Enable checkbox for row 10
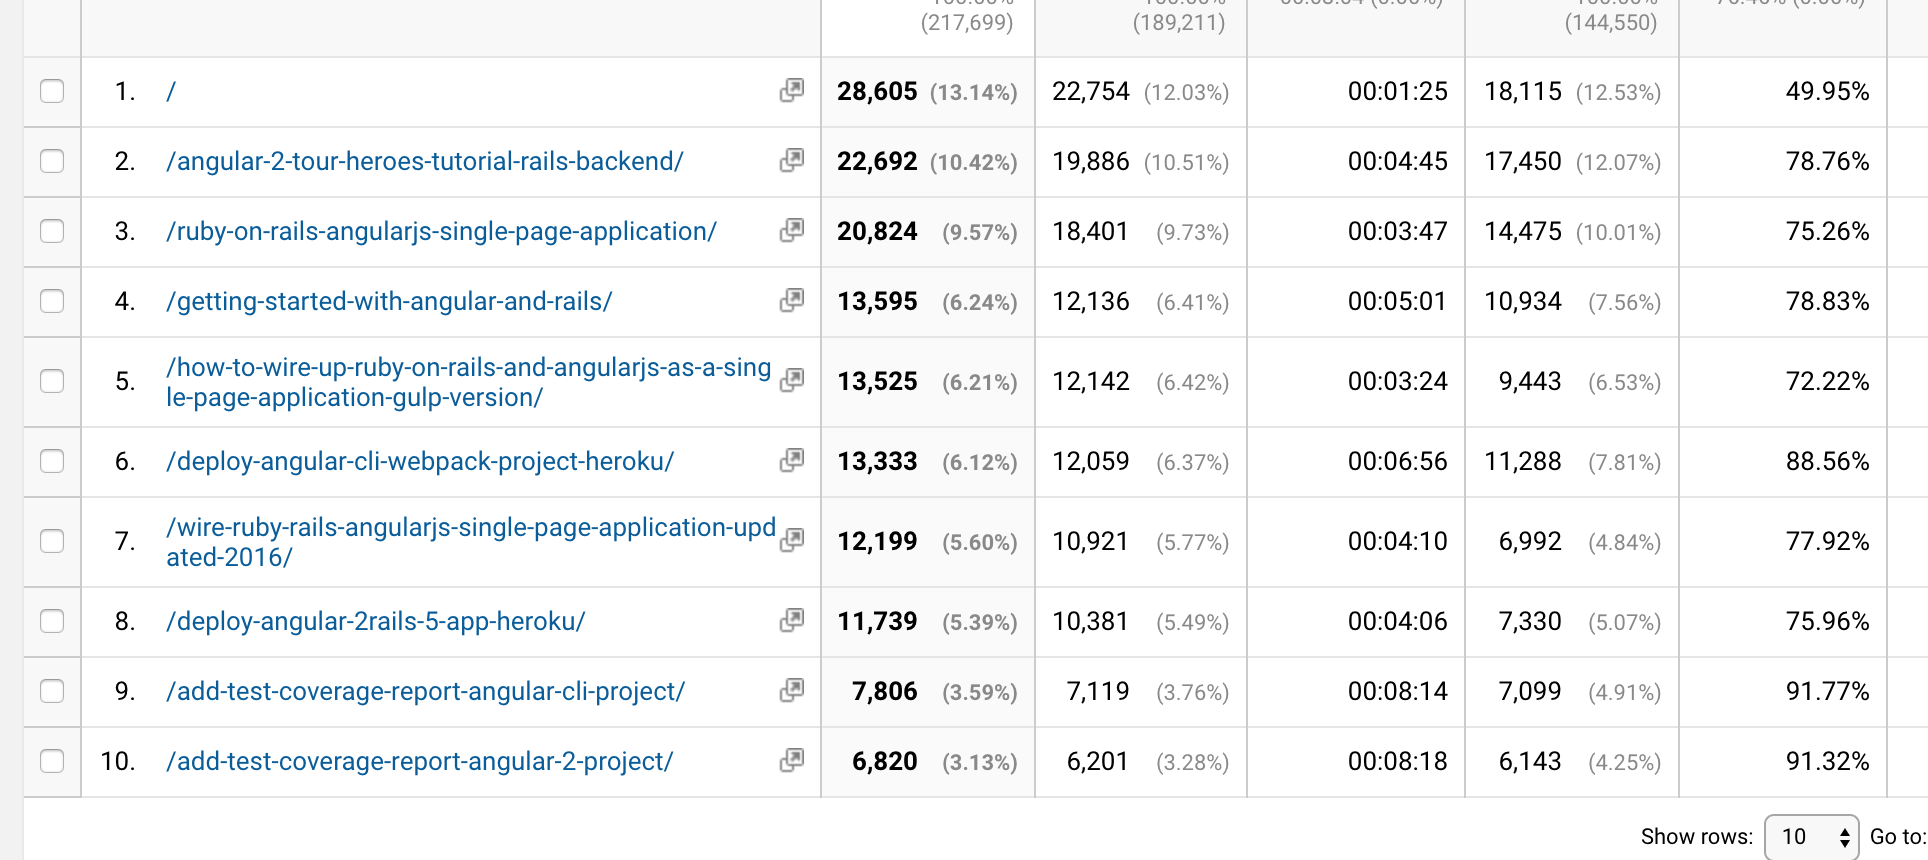 [x=52, y=761]
